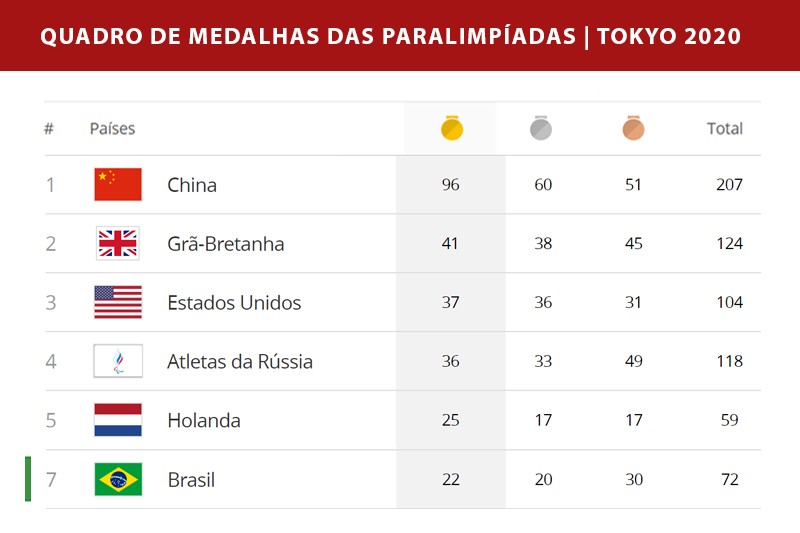Click the Netherlands flag icon
This screenshot has width=800, height=533.
118,420
